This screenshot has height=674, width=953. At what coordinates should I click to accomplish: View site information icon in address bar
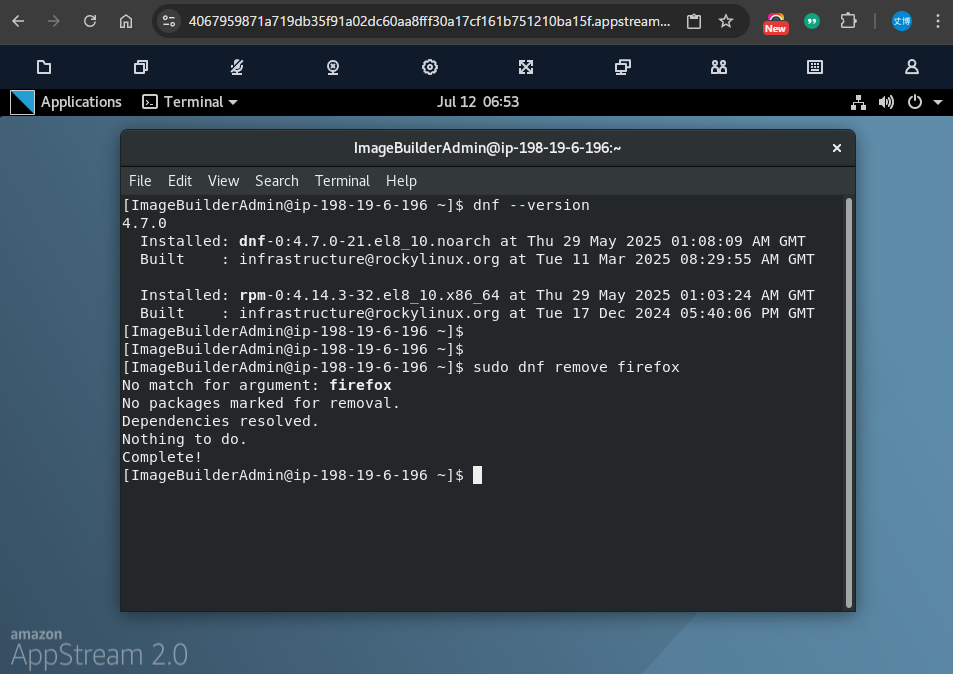click(168, 22)
